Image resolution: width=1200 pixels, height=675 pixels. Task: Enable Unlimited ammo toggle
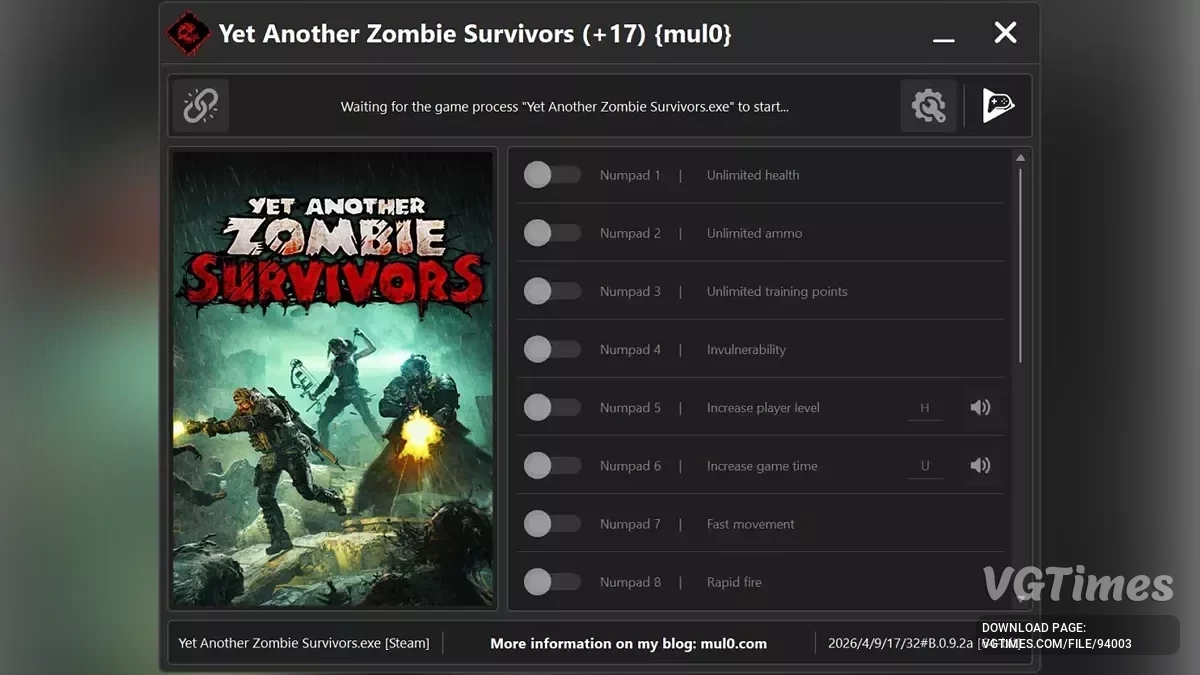pyautogui.click(x=552, y=233)
